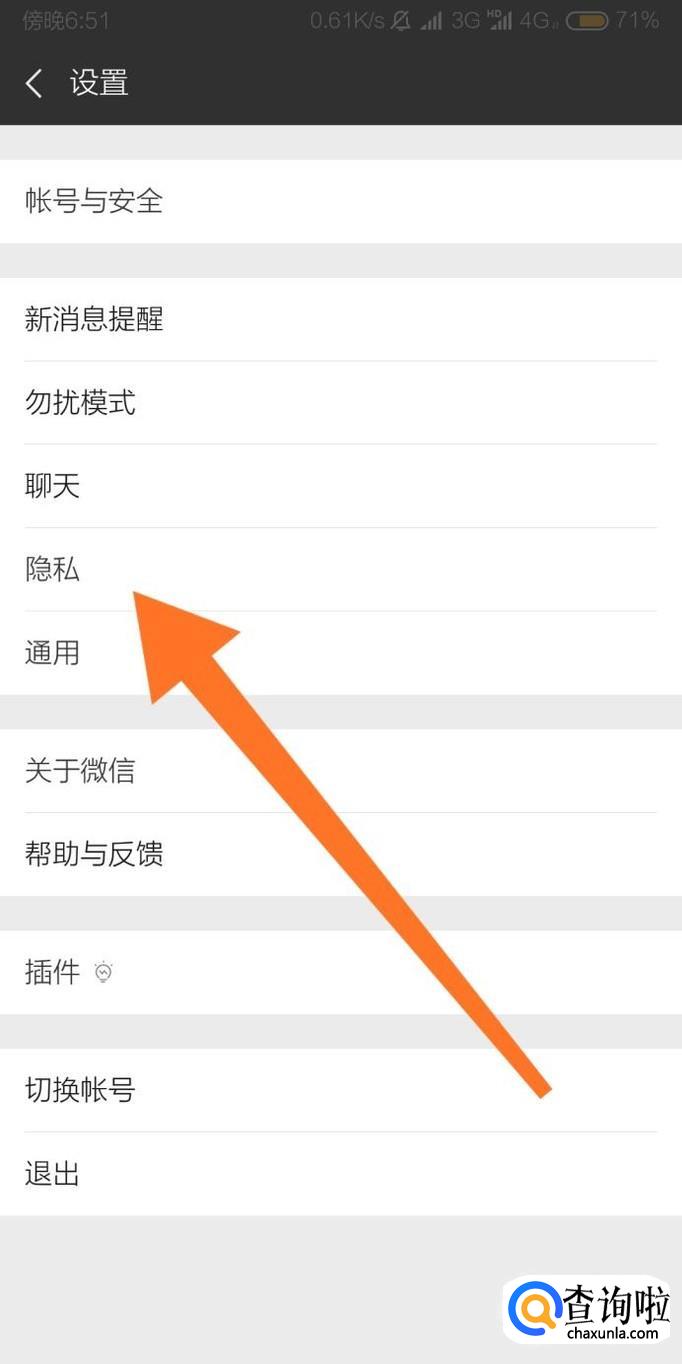The width and height of the screenshot is (682, 1364).
Task: Tap the 3G signal bars icon
Action: 432,21
